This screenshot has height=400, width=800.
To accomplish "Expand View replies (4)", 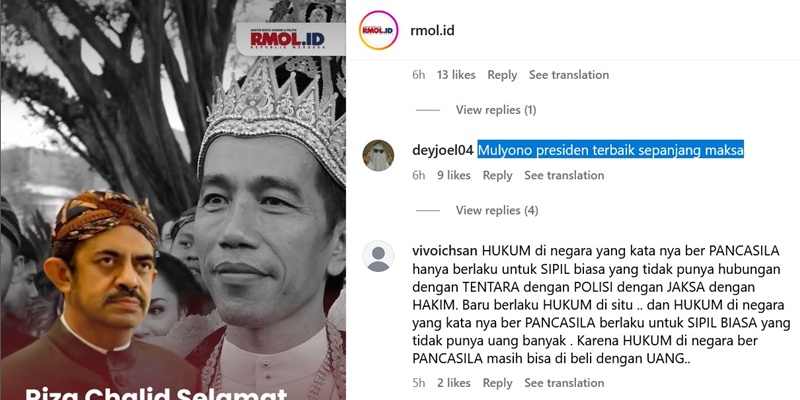I will tap(497, 210).
